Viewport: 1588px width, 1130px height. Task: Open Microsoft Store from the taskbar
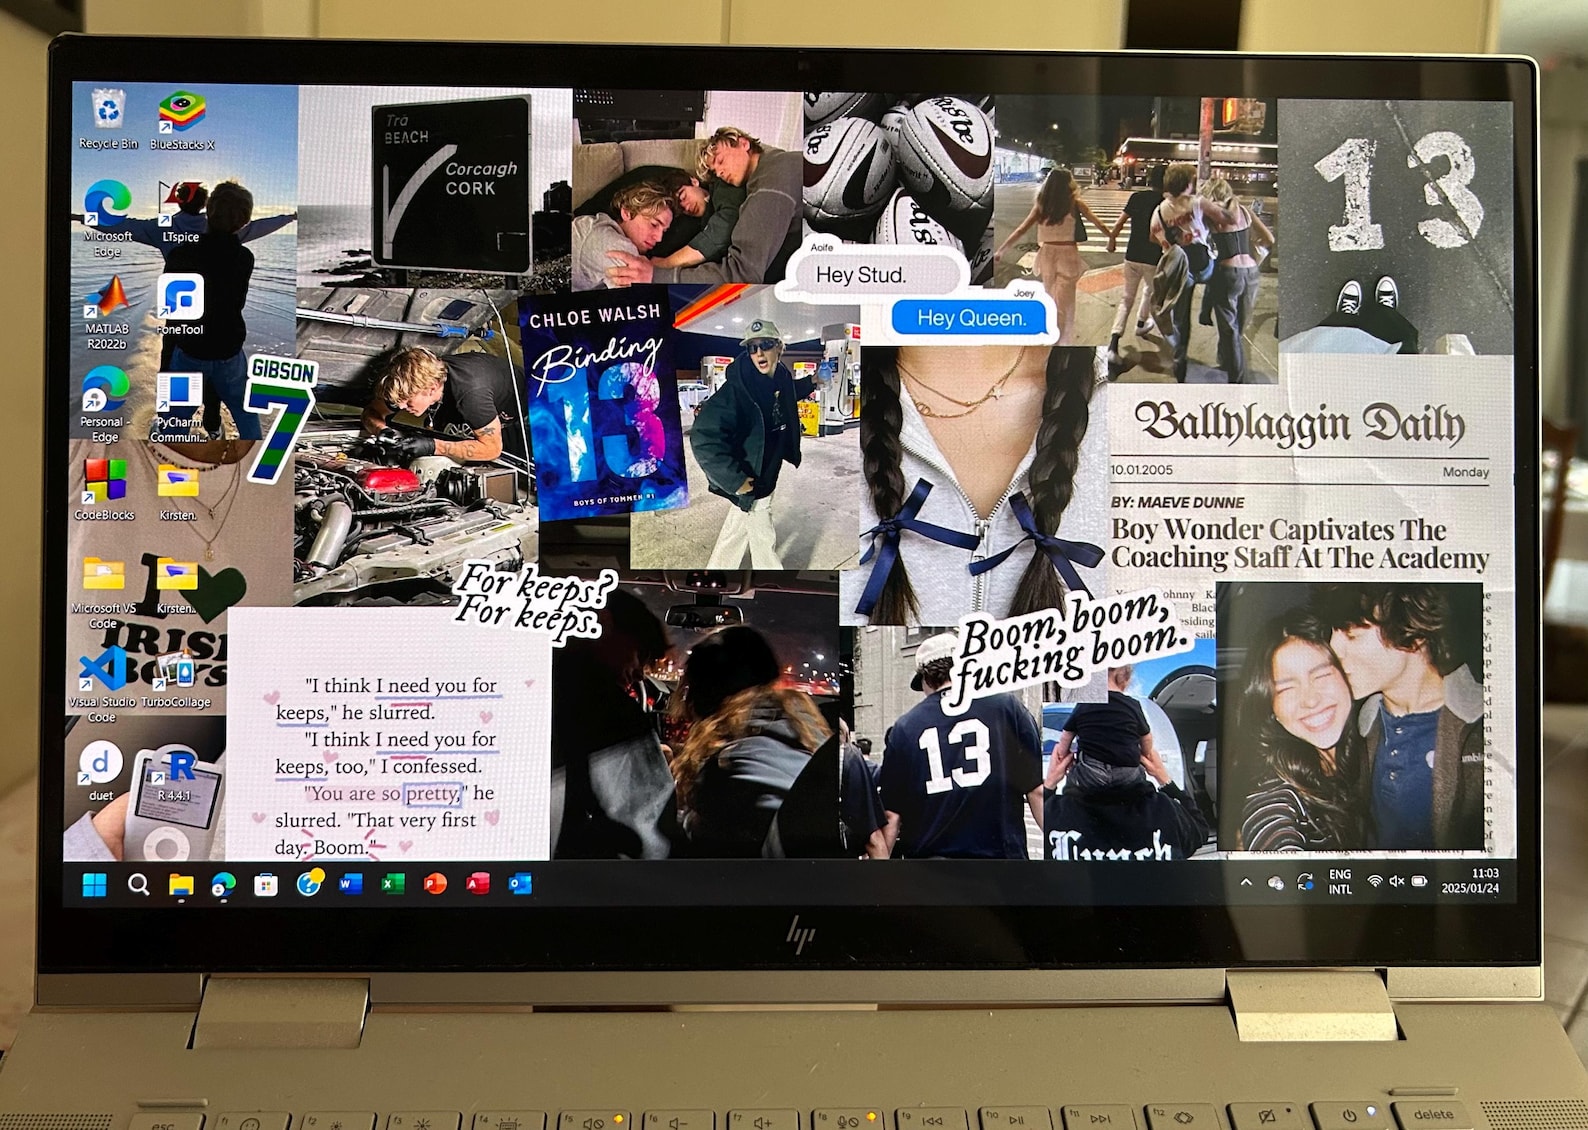[x=266, y=884]
